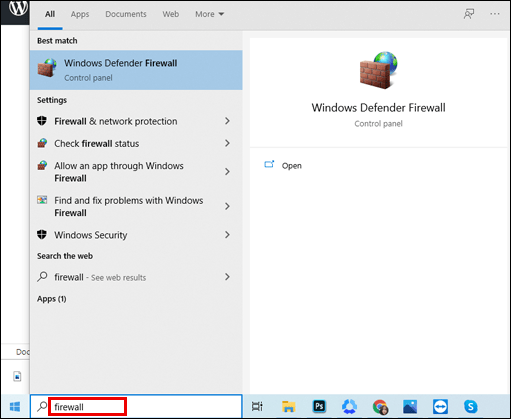Screen dimensions: 511x419
Task: Expand the Check firewall status arrow
Action: [x=227, y=143]
